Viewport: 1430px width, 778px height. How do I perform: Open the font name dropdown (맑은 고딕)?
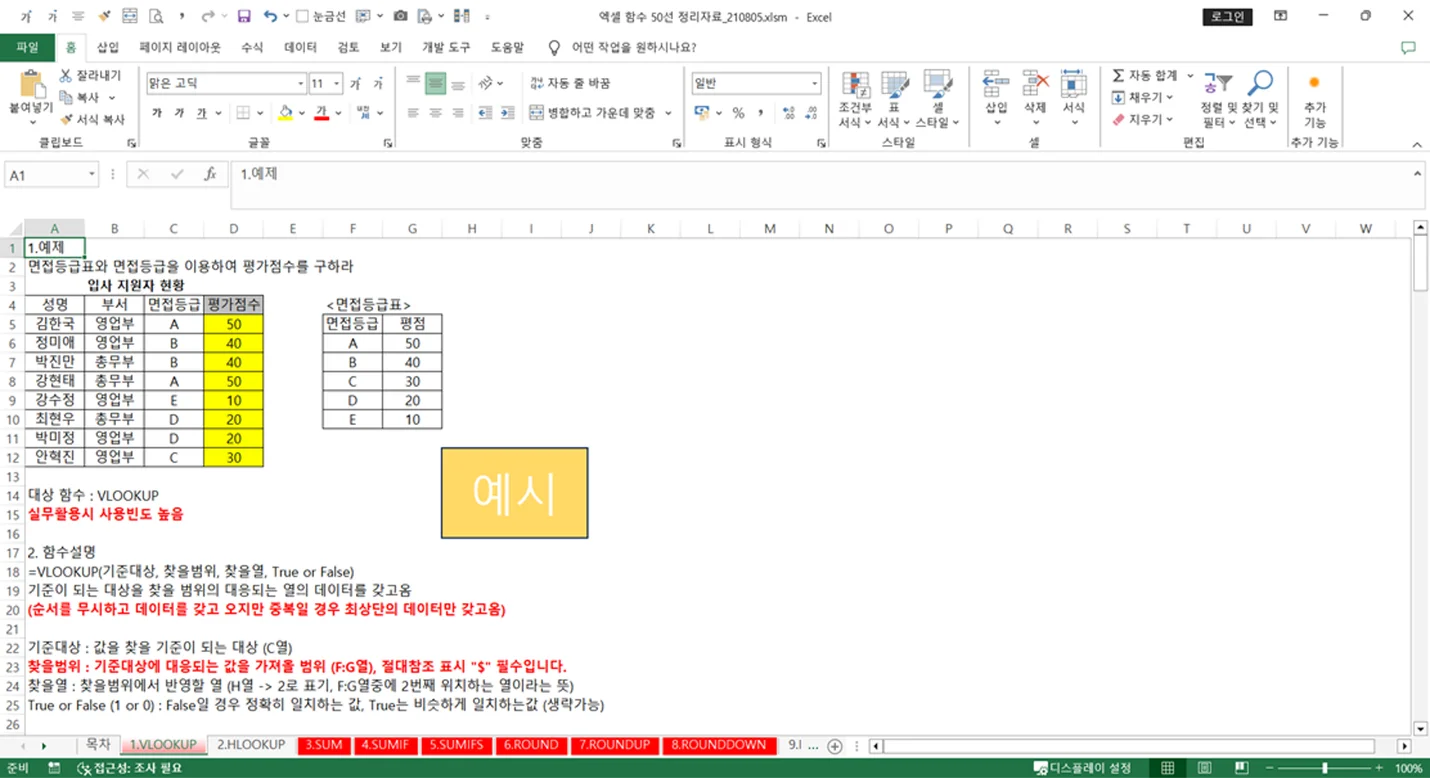pos(301,84)
